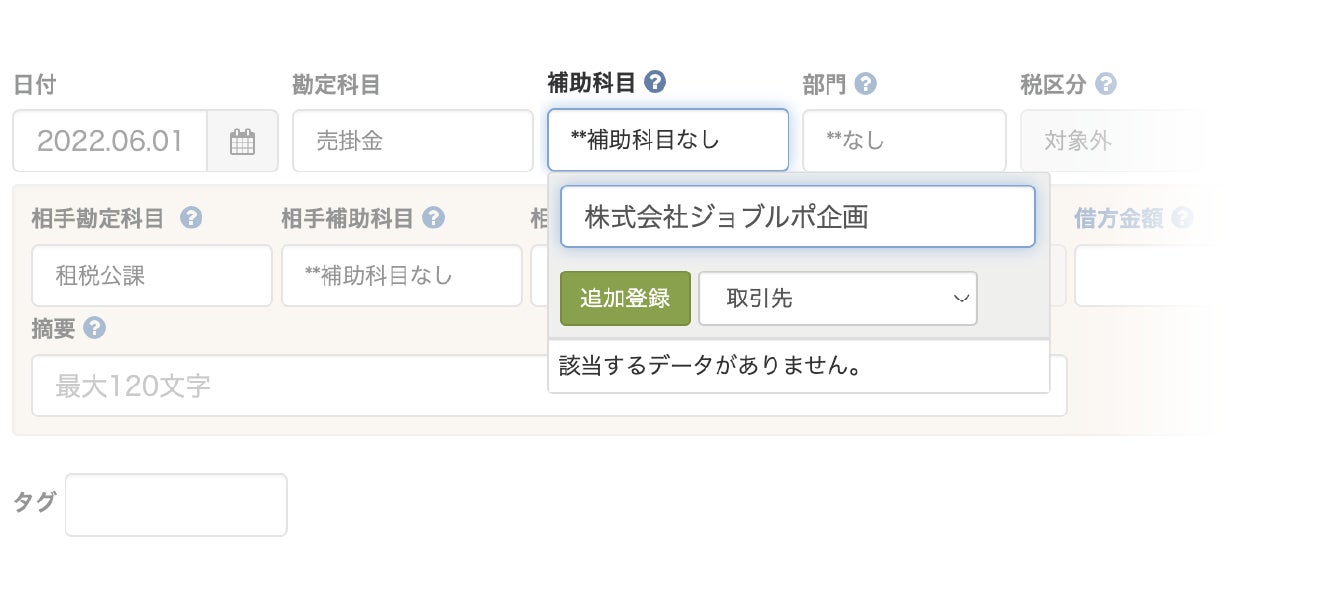Image resolution: width=1340 pixels, height=600 pixels.
Task: Click the 相手勘定科目 field showing 租税公課
Action: (151, 276)
